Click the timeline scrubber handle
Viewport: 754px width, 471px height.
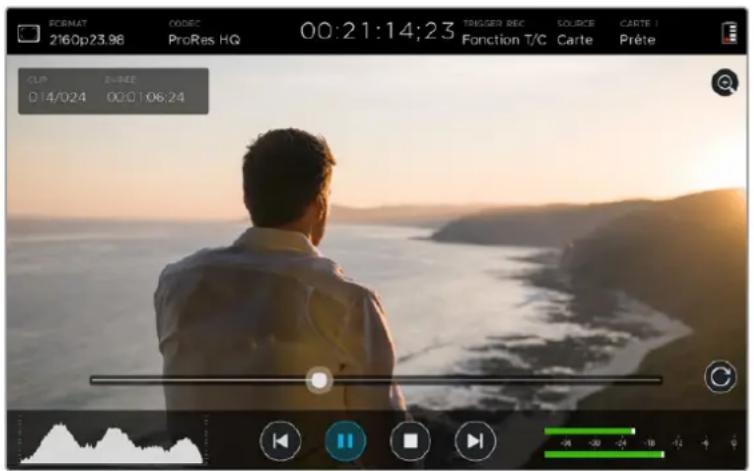[319, 380]
